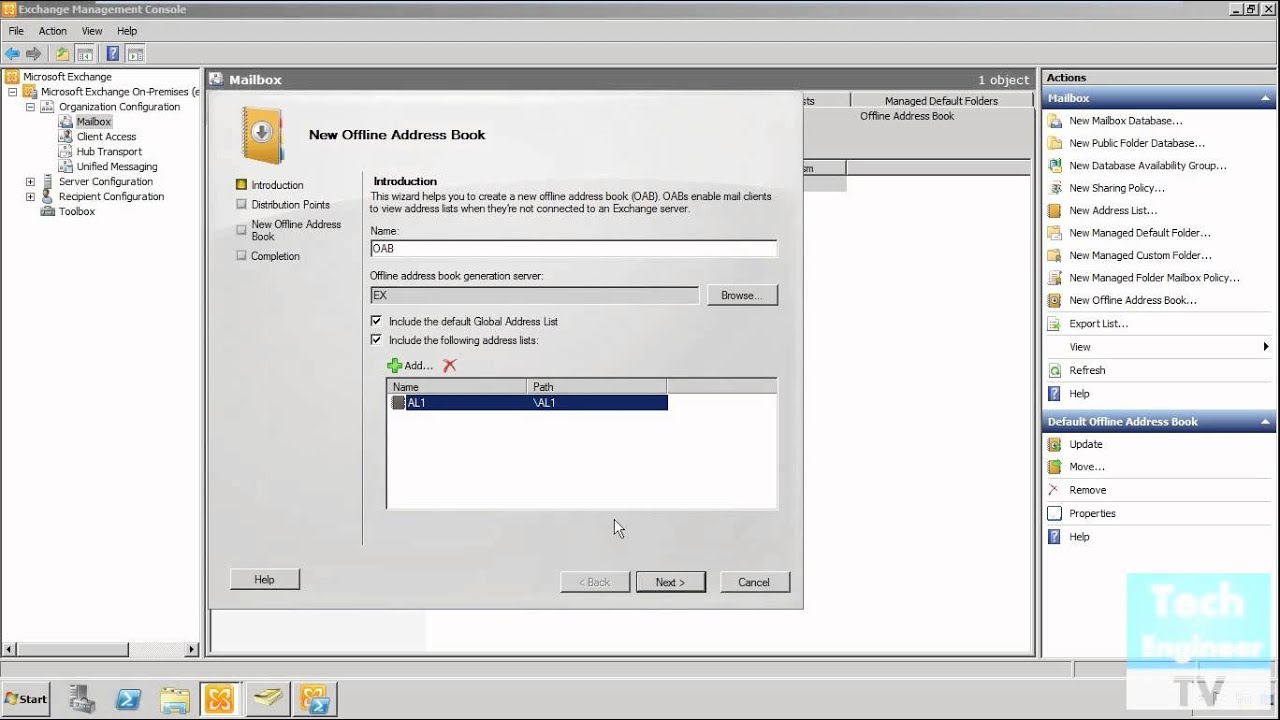Click the wizard Help button
1280x720 pixels.
coord(264,579)
